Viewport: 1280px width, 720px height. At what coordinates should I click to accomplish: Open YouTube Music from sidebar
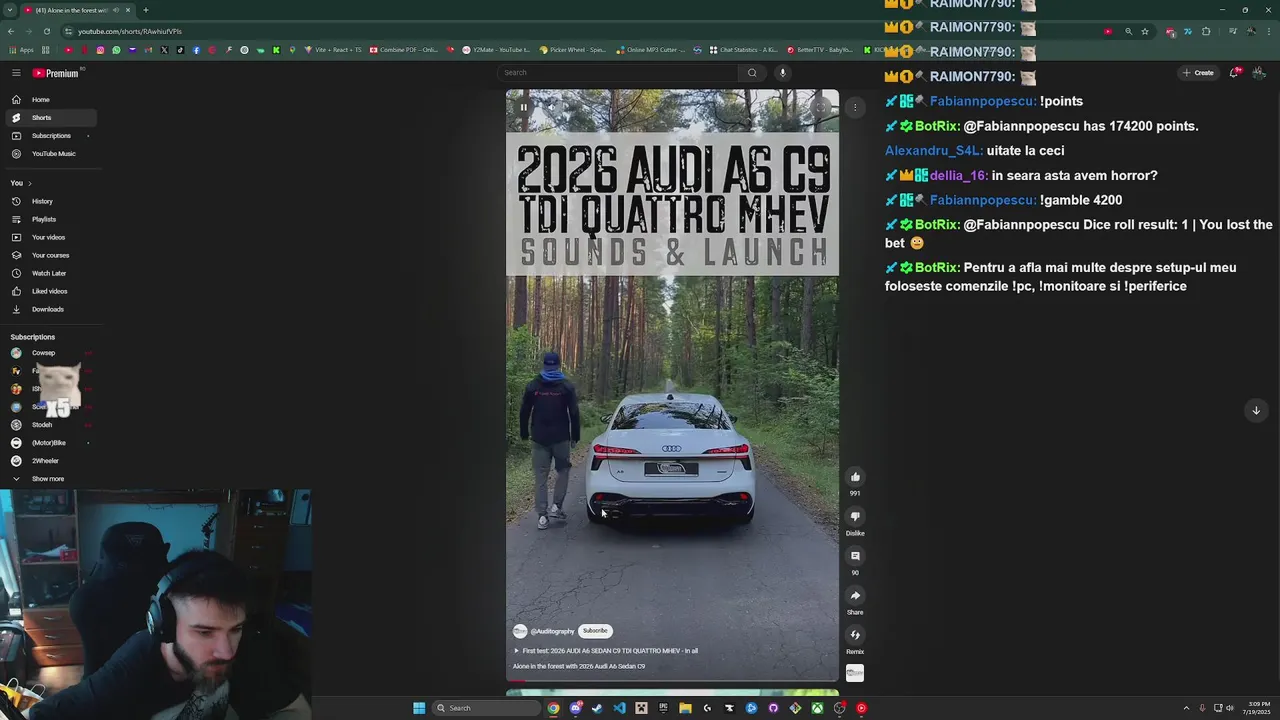[x=53, y=154]
